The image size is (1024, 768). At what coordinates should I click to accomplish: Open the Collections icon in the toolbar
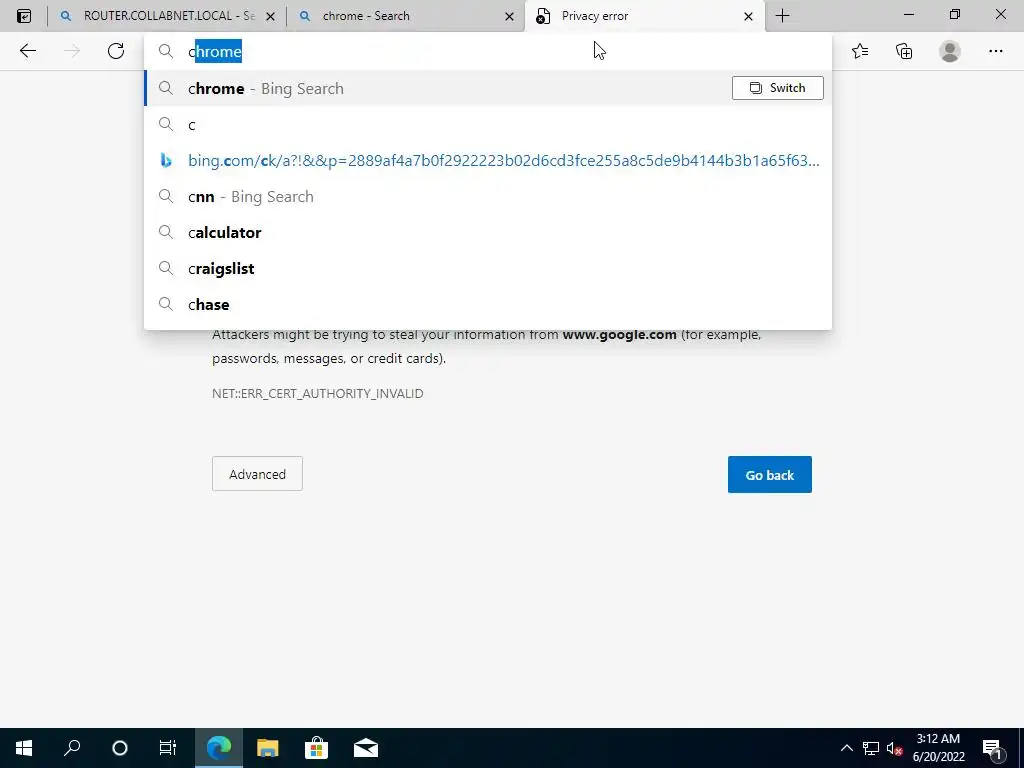point(904,51)
